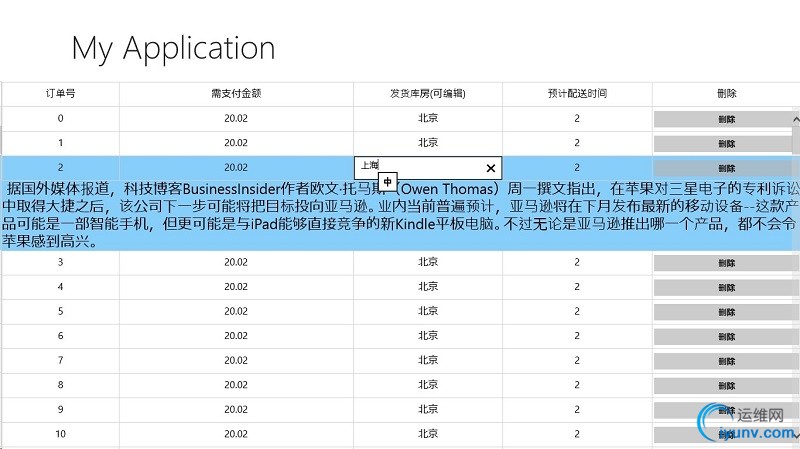Click the 中 input method indicator
The image size is (800, 449).
point(388,182)
